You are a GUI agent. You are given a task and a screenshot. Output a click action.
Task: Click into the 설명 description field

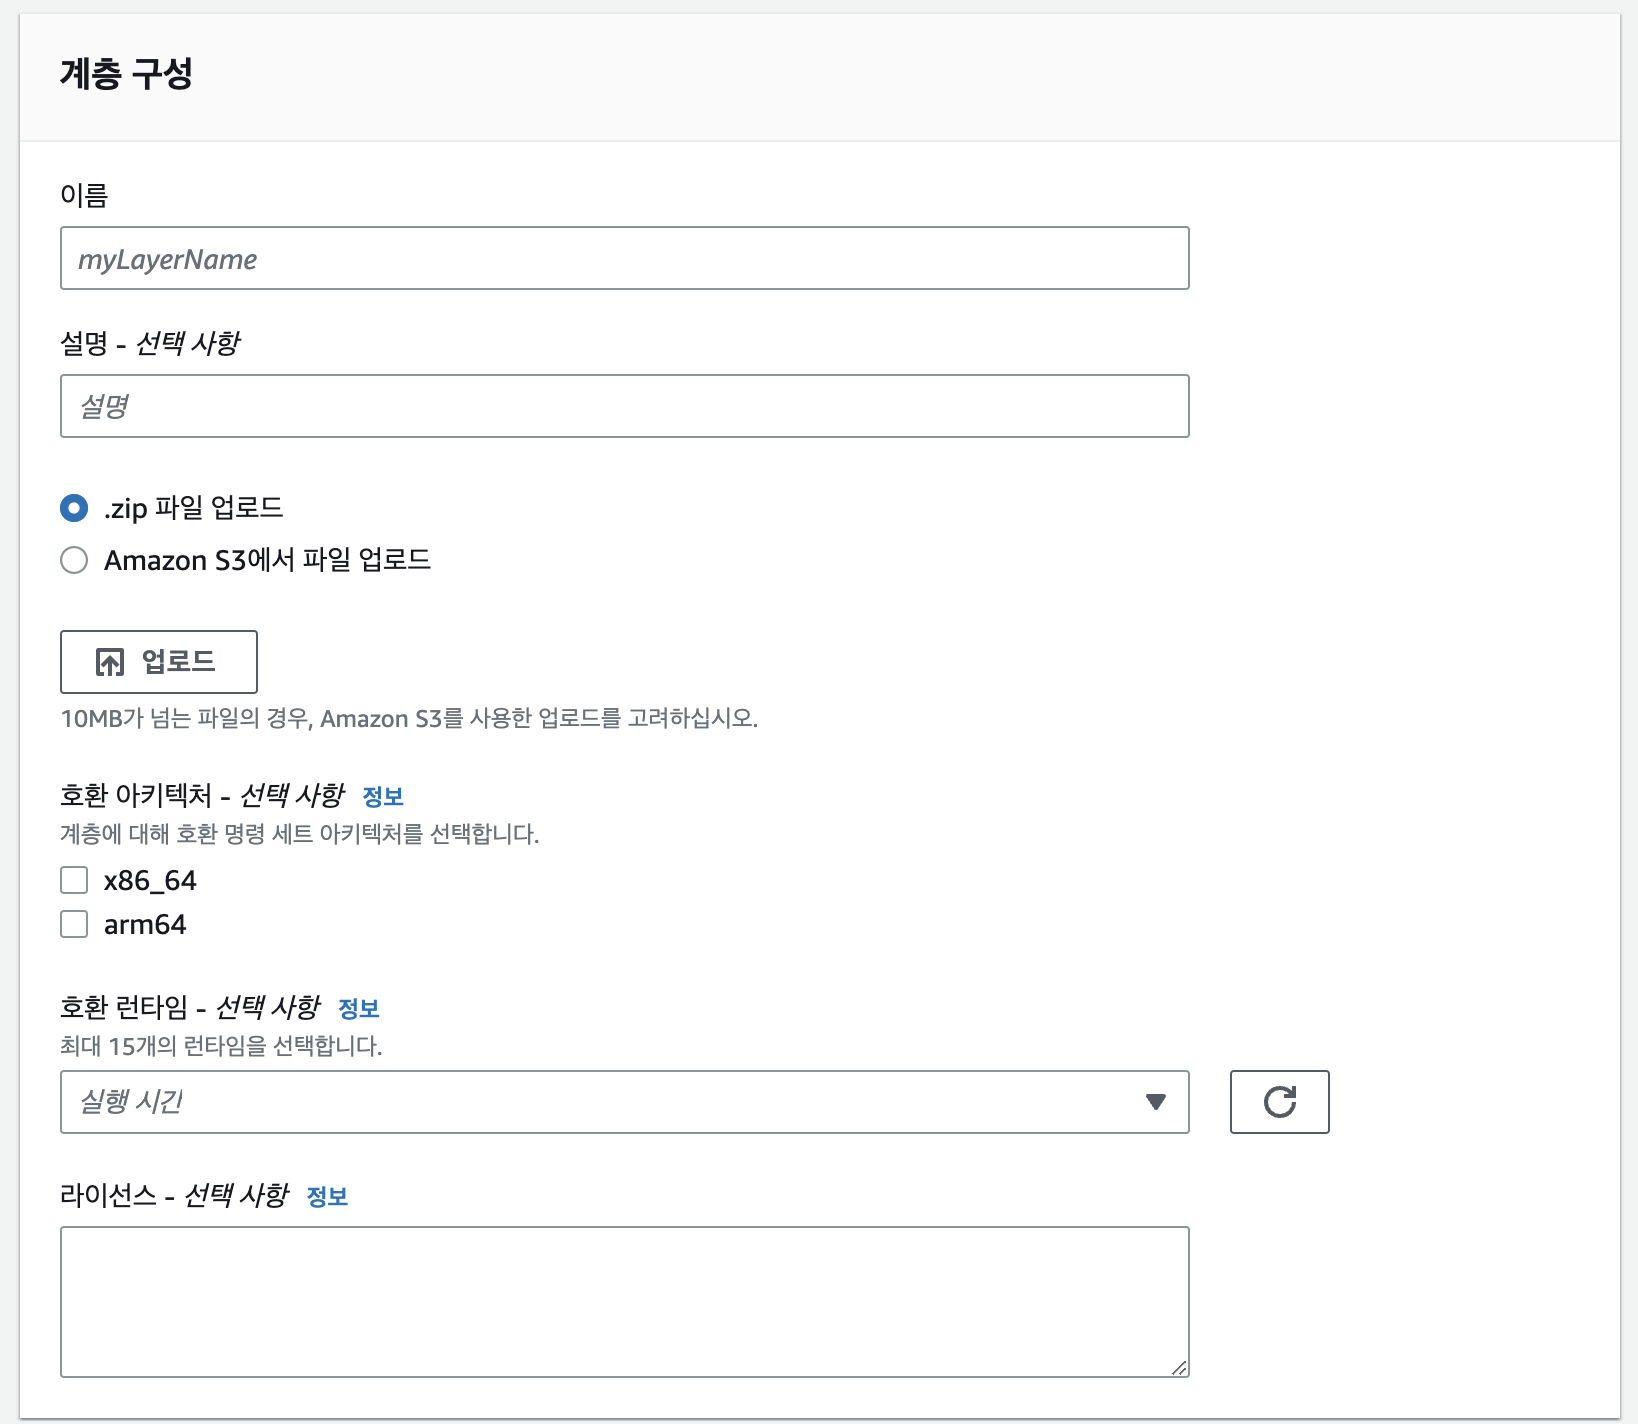[625, 406]
